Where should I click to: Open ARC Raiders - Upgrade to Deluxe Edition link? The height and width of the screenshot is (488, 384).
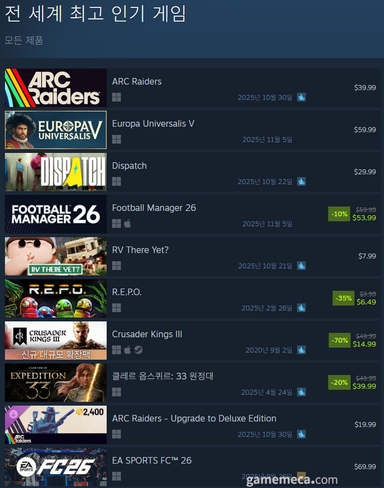[x=194, y=418]
